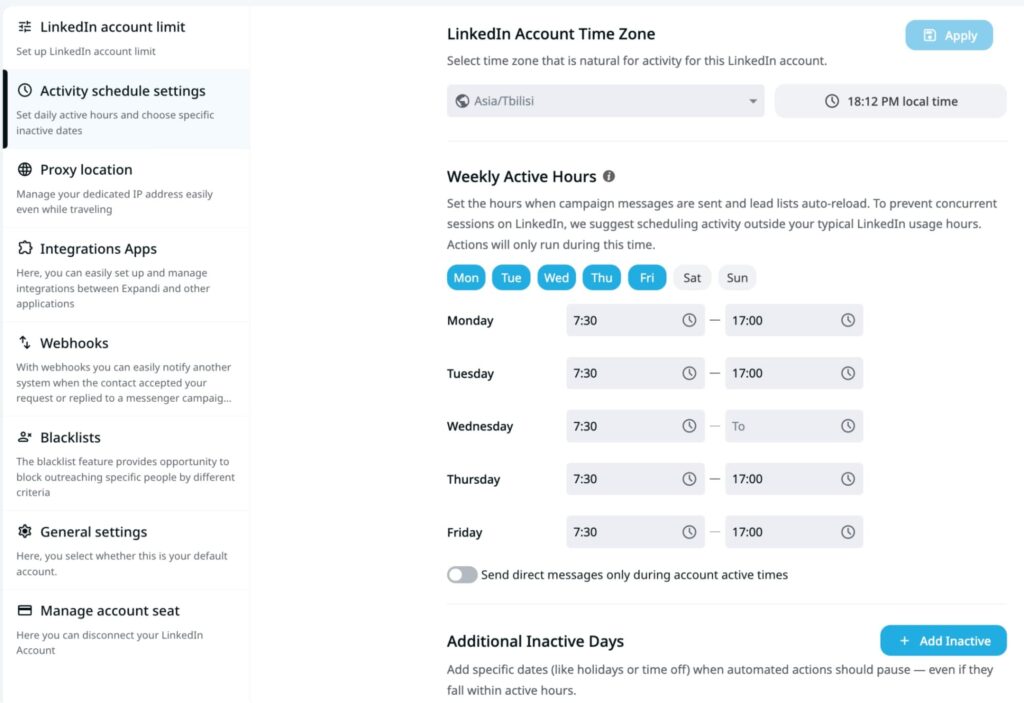The width and height of the screenshot is (1024, 703).
Task: Enable direct messages only during active times
Action: tap(462, 575)
